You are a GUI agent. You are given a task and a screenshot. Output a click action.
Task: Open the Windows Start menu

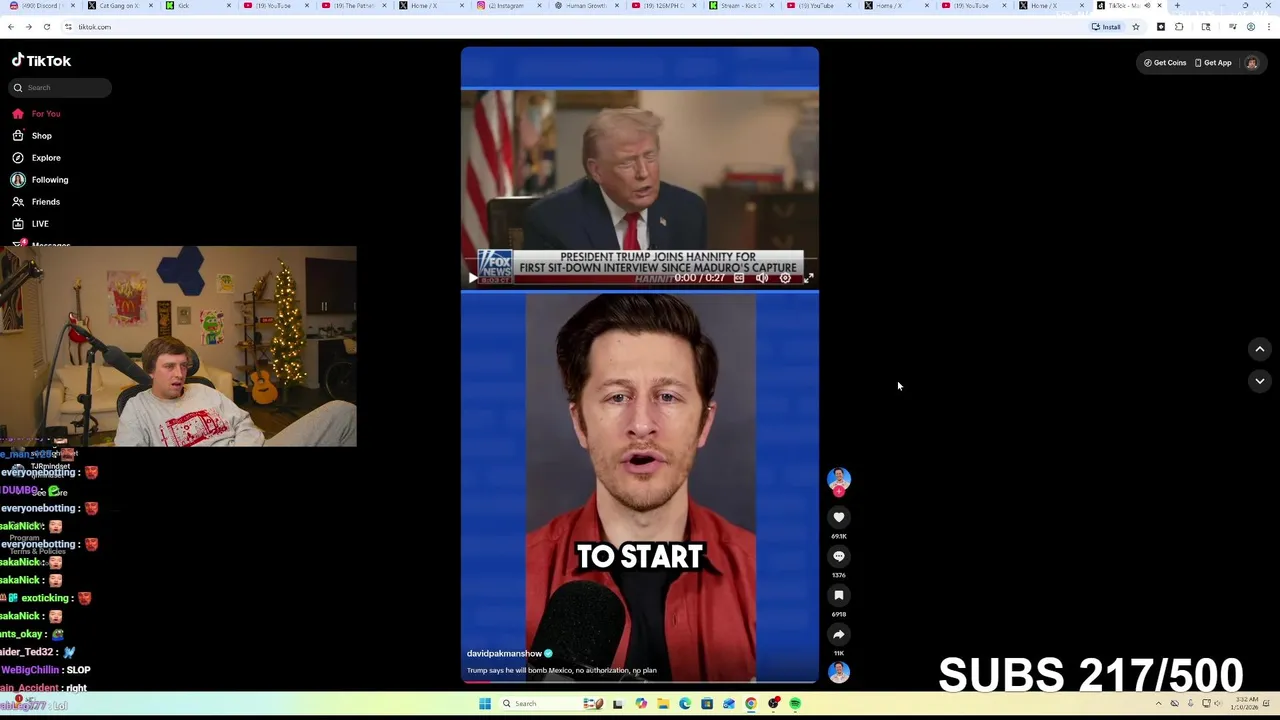click(485, 704)
